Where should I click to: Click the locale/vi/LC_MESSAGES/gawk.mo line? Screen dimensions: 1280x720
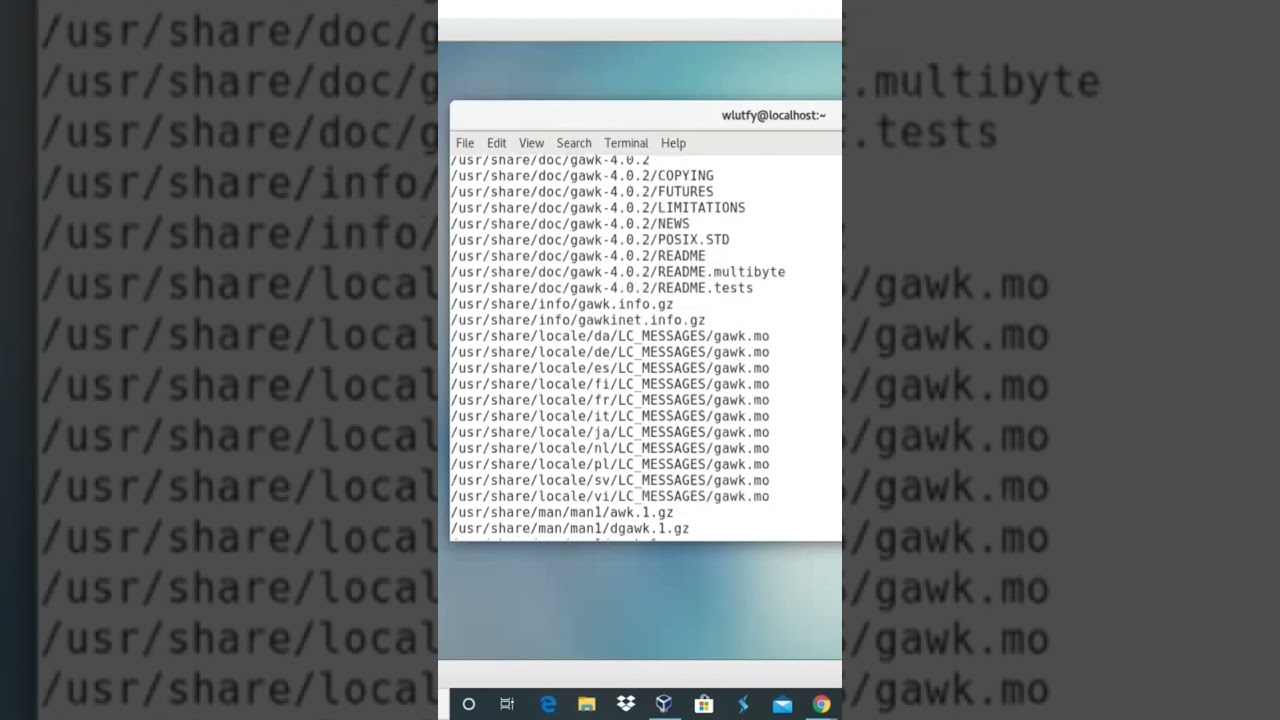pyautogui.click(x=610, y=496)
